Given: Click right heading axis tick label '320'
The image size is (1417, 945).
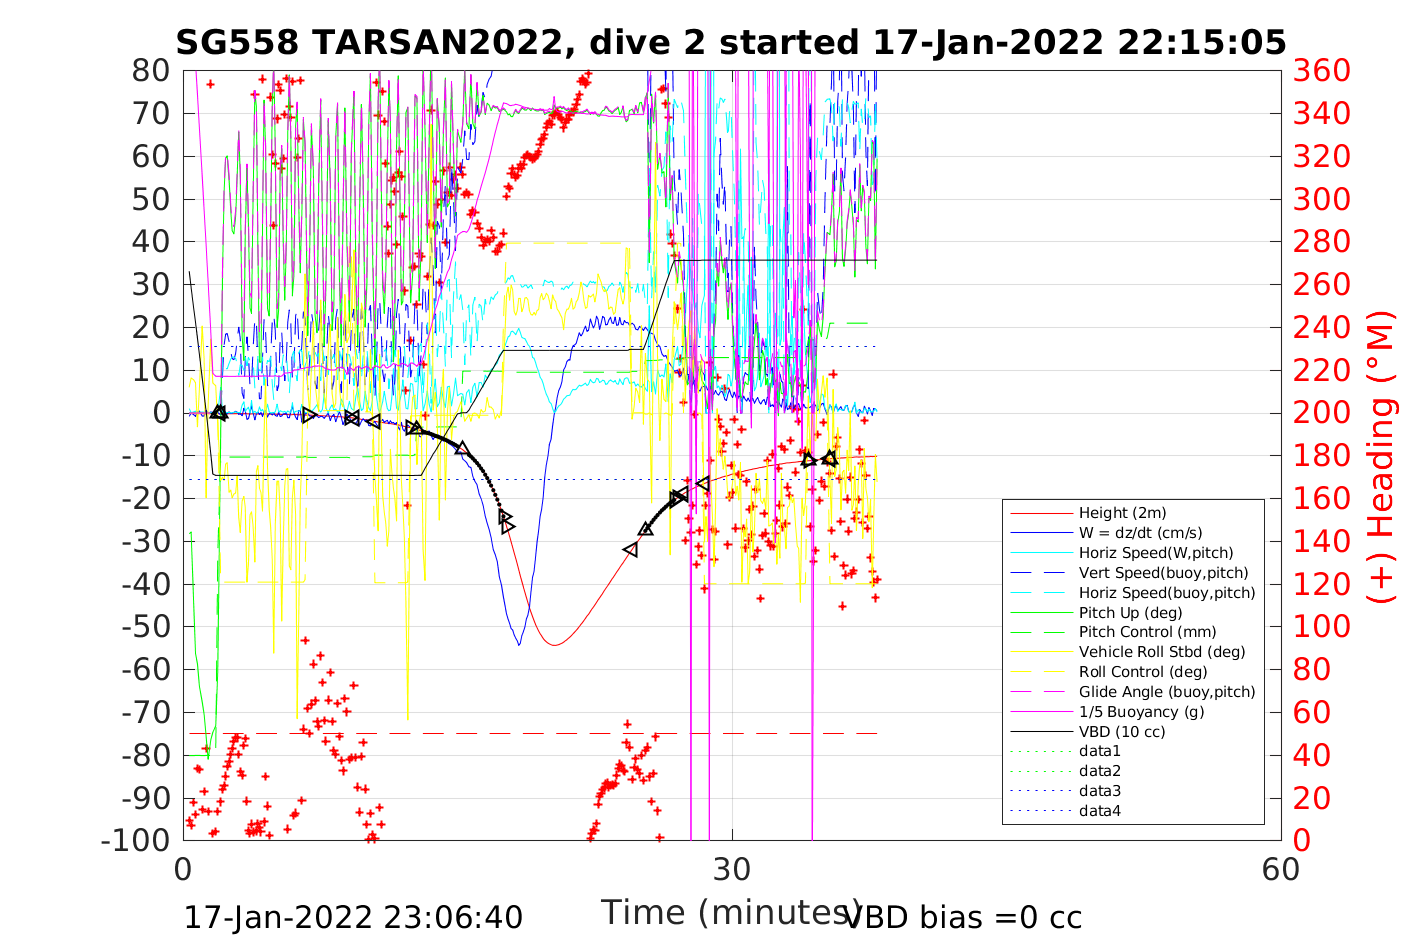Looking at the screenshot, I should 1322,156.
